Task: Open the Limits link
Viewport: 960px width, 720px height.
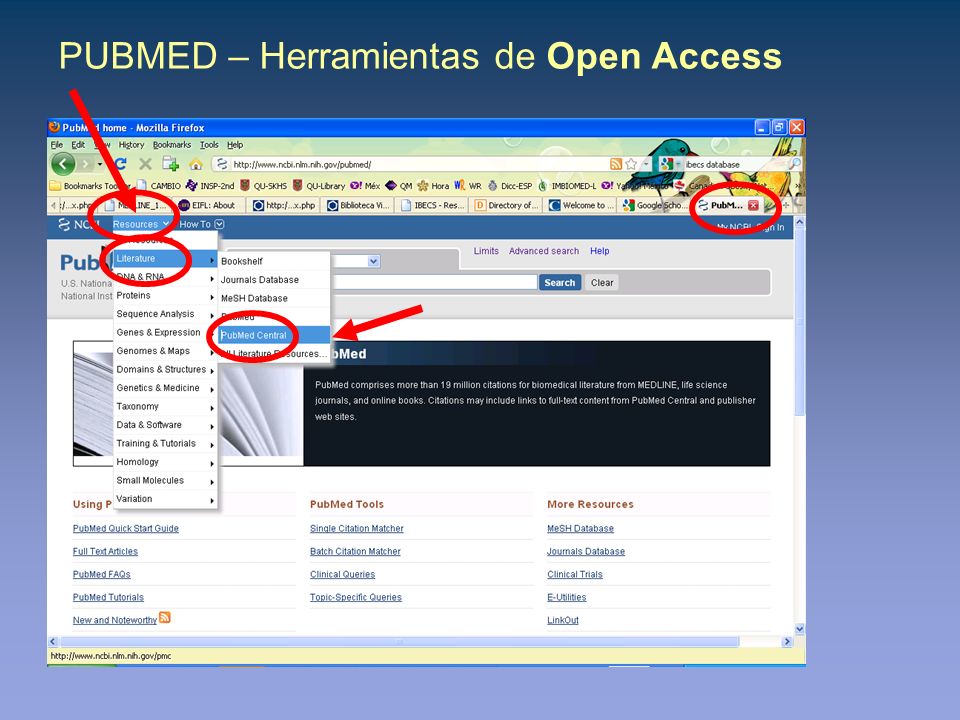Action: tap(486, 251)
